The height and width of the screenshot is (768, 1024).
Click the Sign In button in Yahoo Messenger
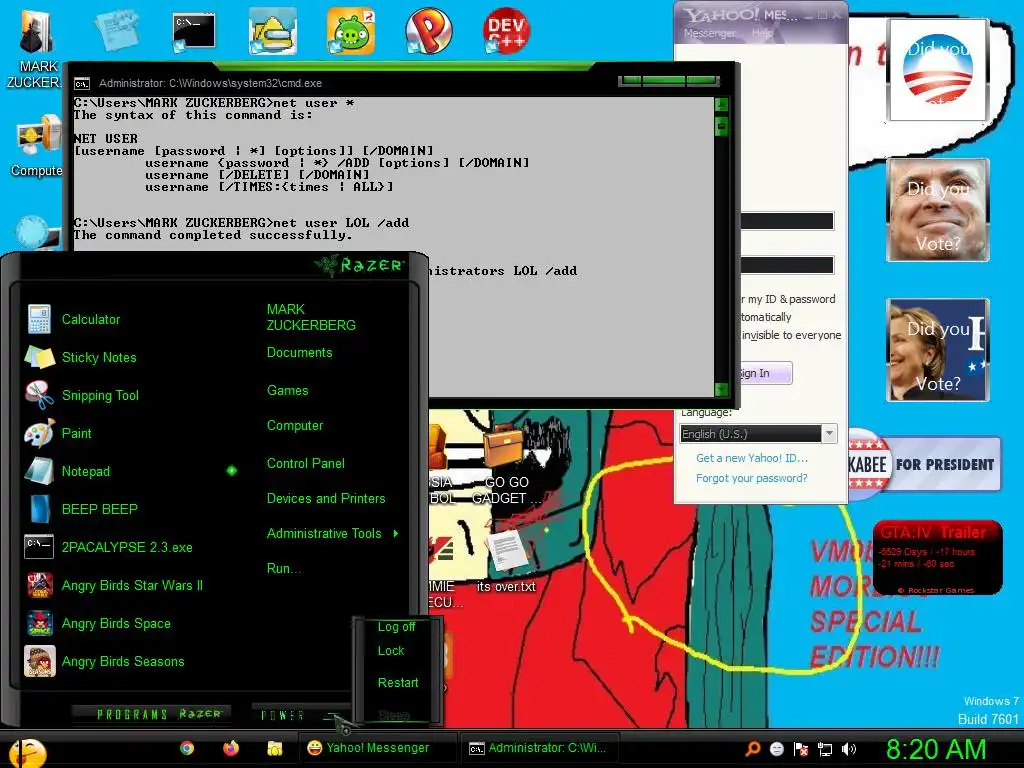[x=765, y=373]
